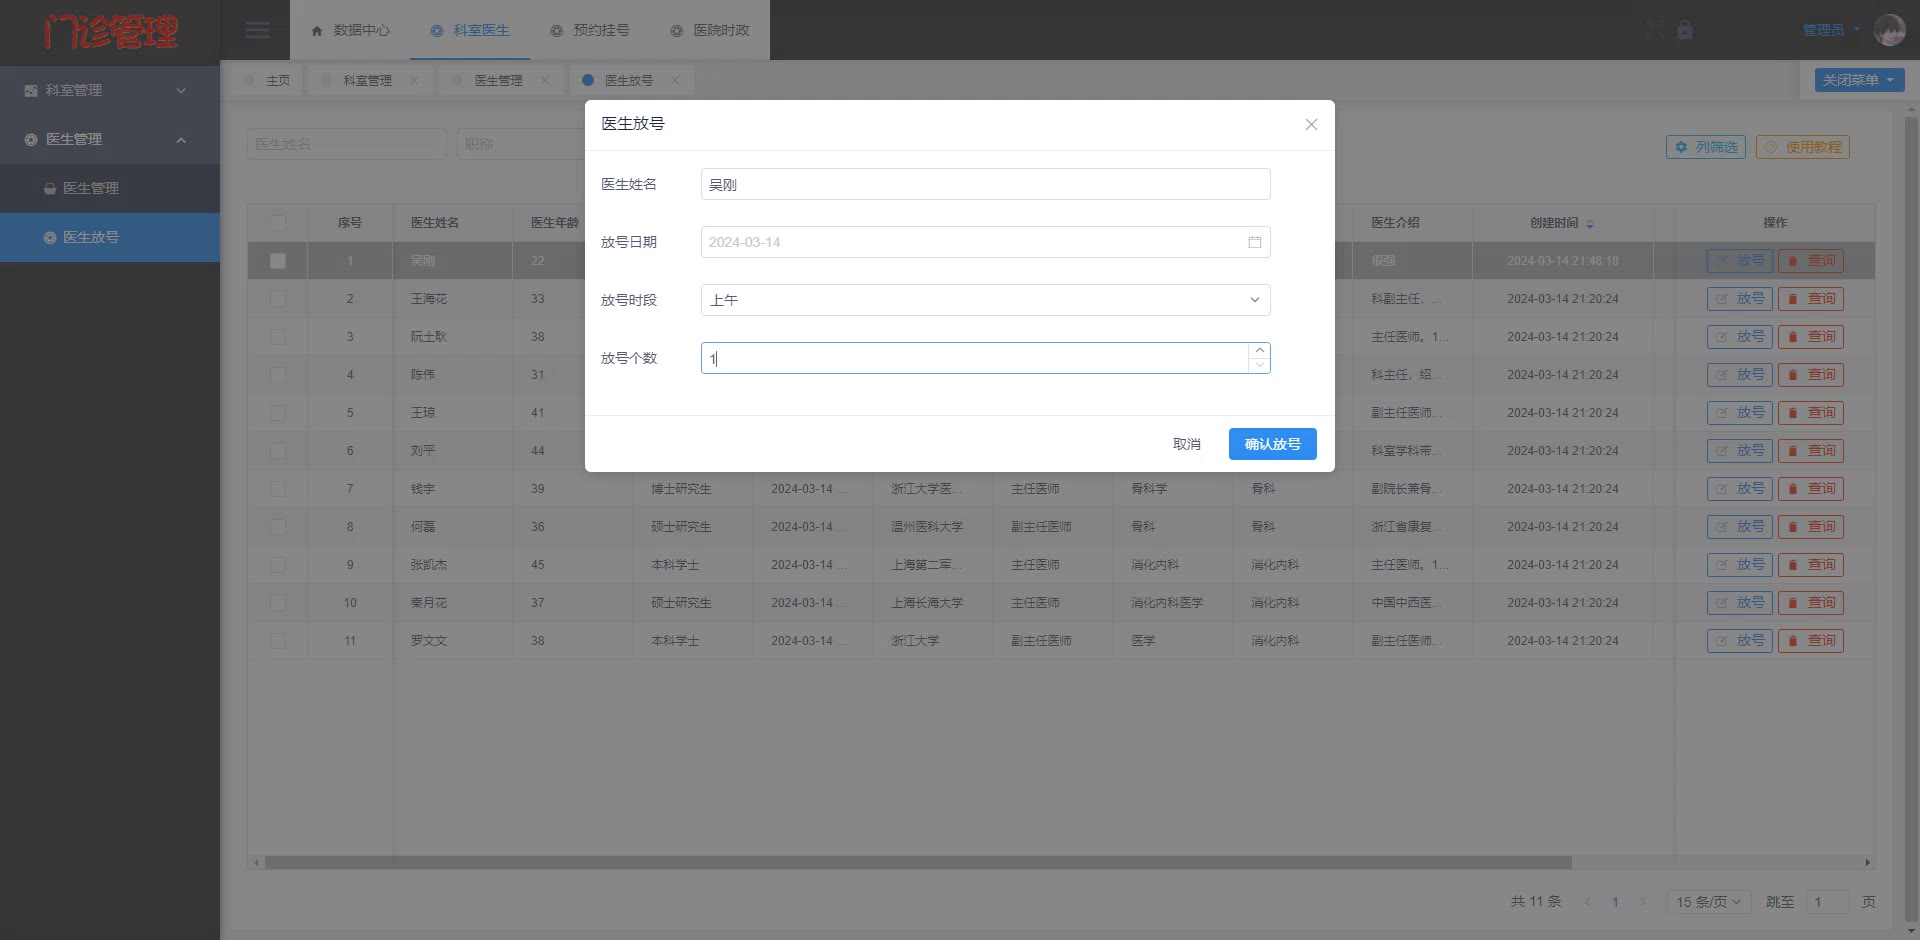The height and width of the screenshot is (940, 1920).
Task: Expand the 科室管理 sidebar menu
Action: (110, 90)
